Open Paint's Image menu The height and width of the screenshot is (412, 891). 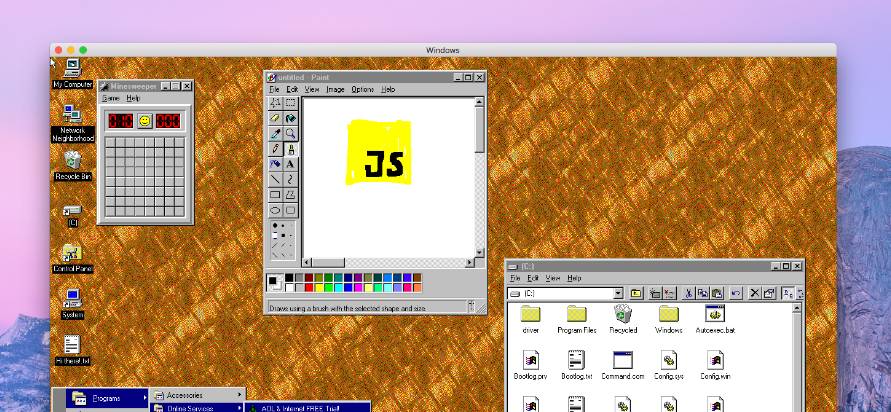point(335,90)
